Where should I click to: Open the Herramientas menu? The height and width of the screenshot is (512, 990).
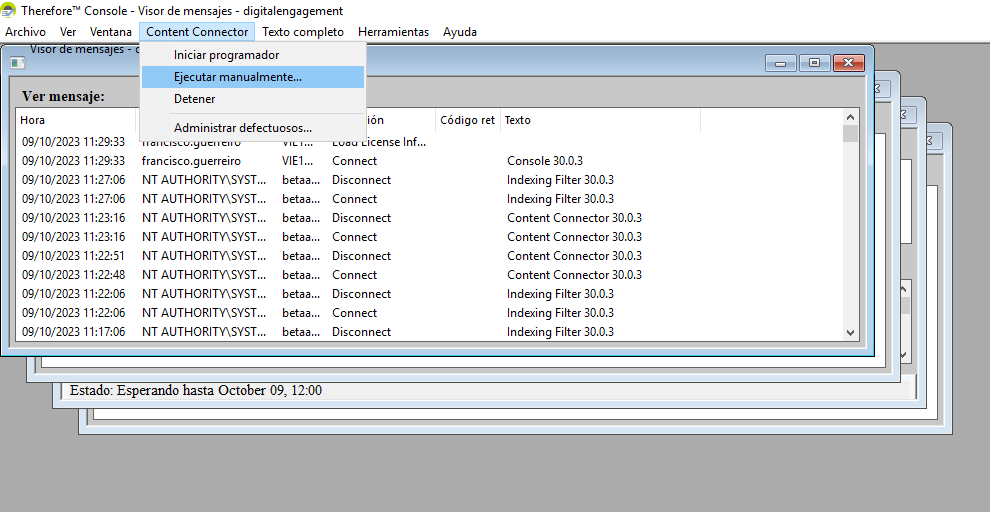click(393, 32)
